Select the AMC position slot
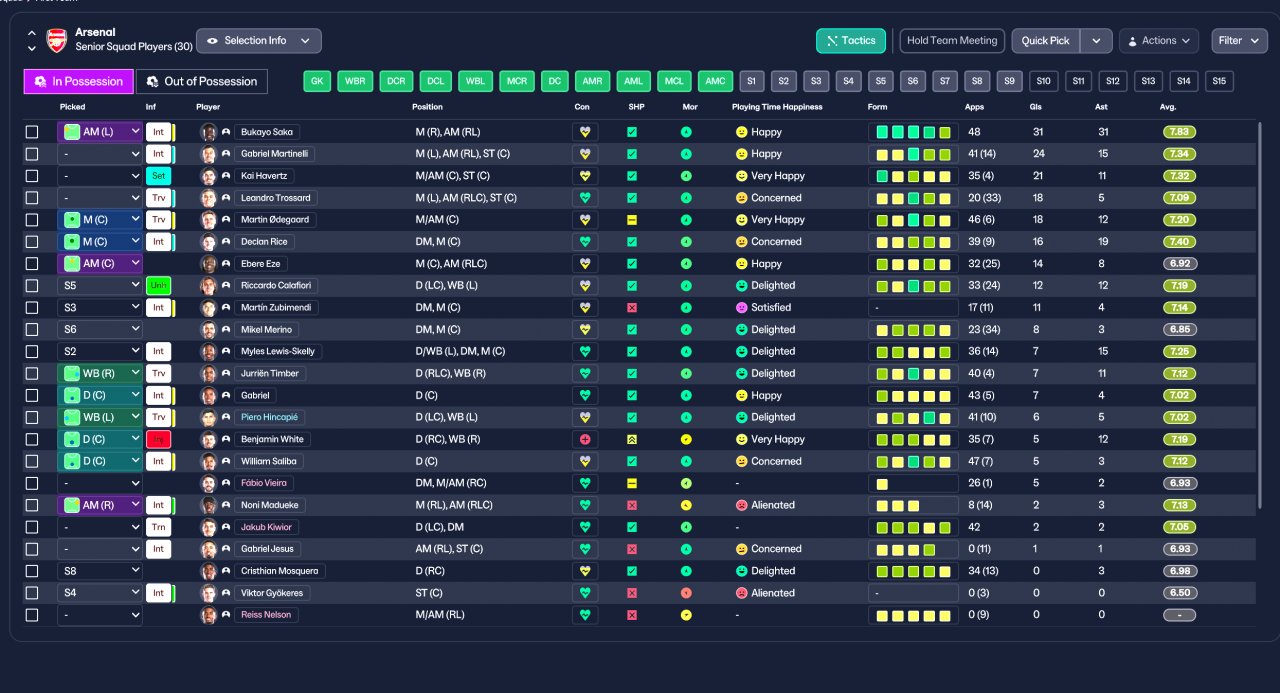The height and width of the screenshot is (693, 1280). pyautogui.click(x=715, y=81)
